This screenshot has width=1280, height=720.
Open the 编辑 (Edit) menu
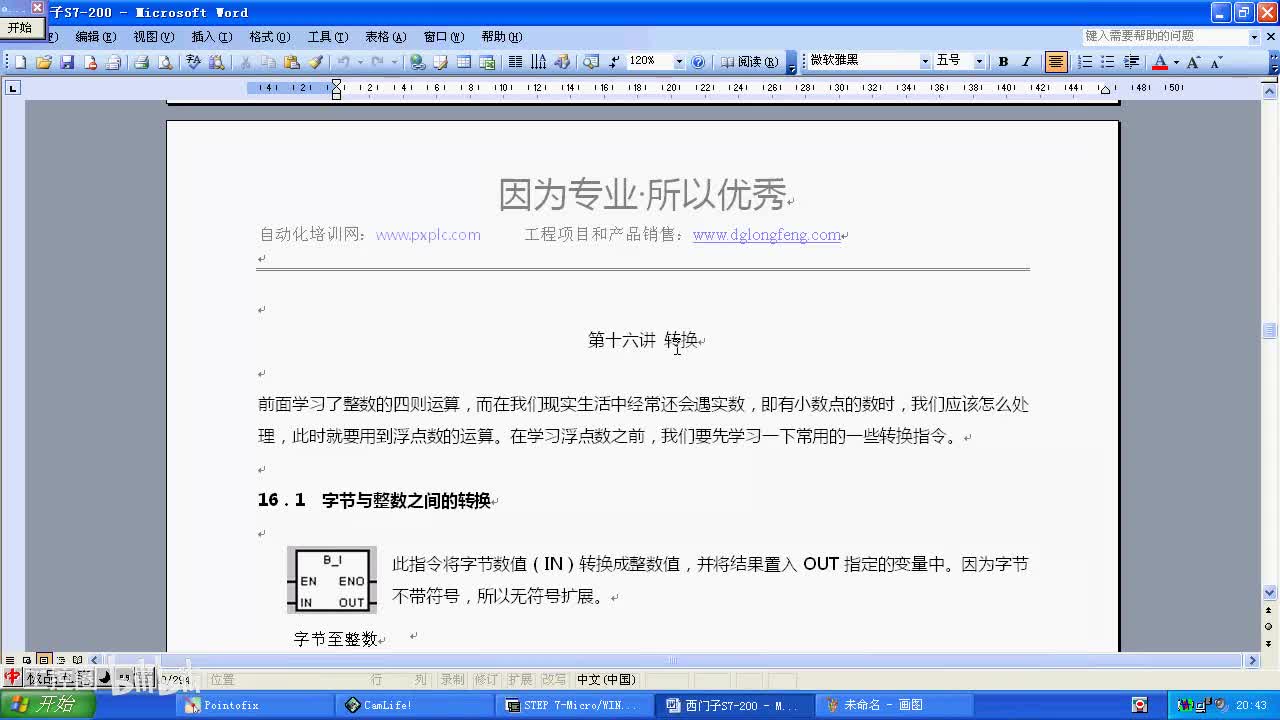(95, 37)
